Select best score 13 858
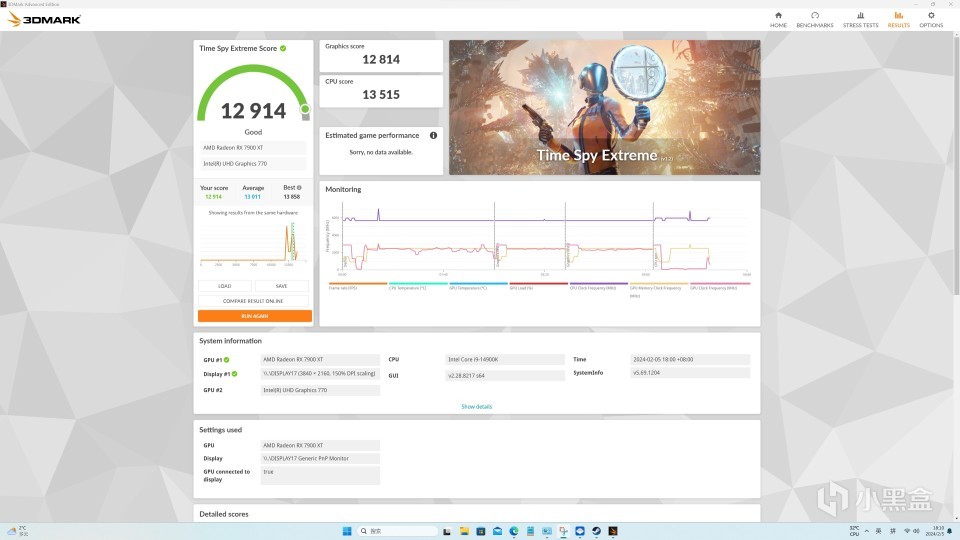The height and width of the screenshot is (540, 960). pyautogui.click(x=291, y=197)
